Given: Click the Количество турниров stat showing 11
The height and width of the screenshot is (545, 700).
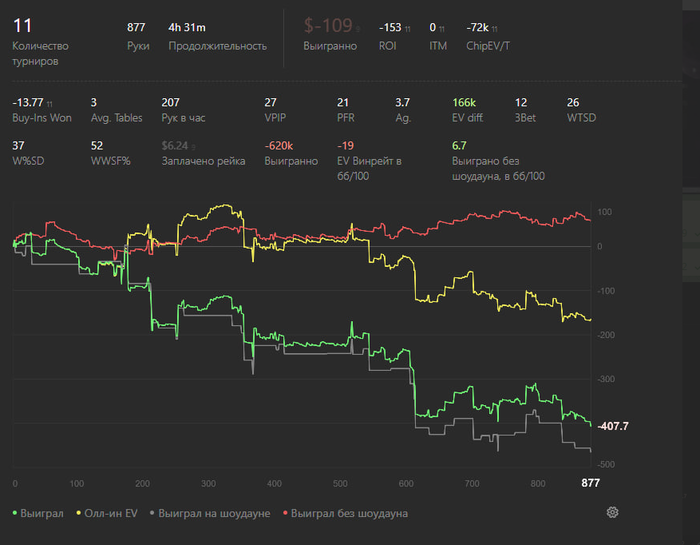Looking at the screenshot, I should tap(24, 28).
